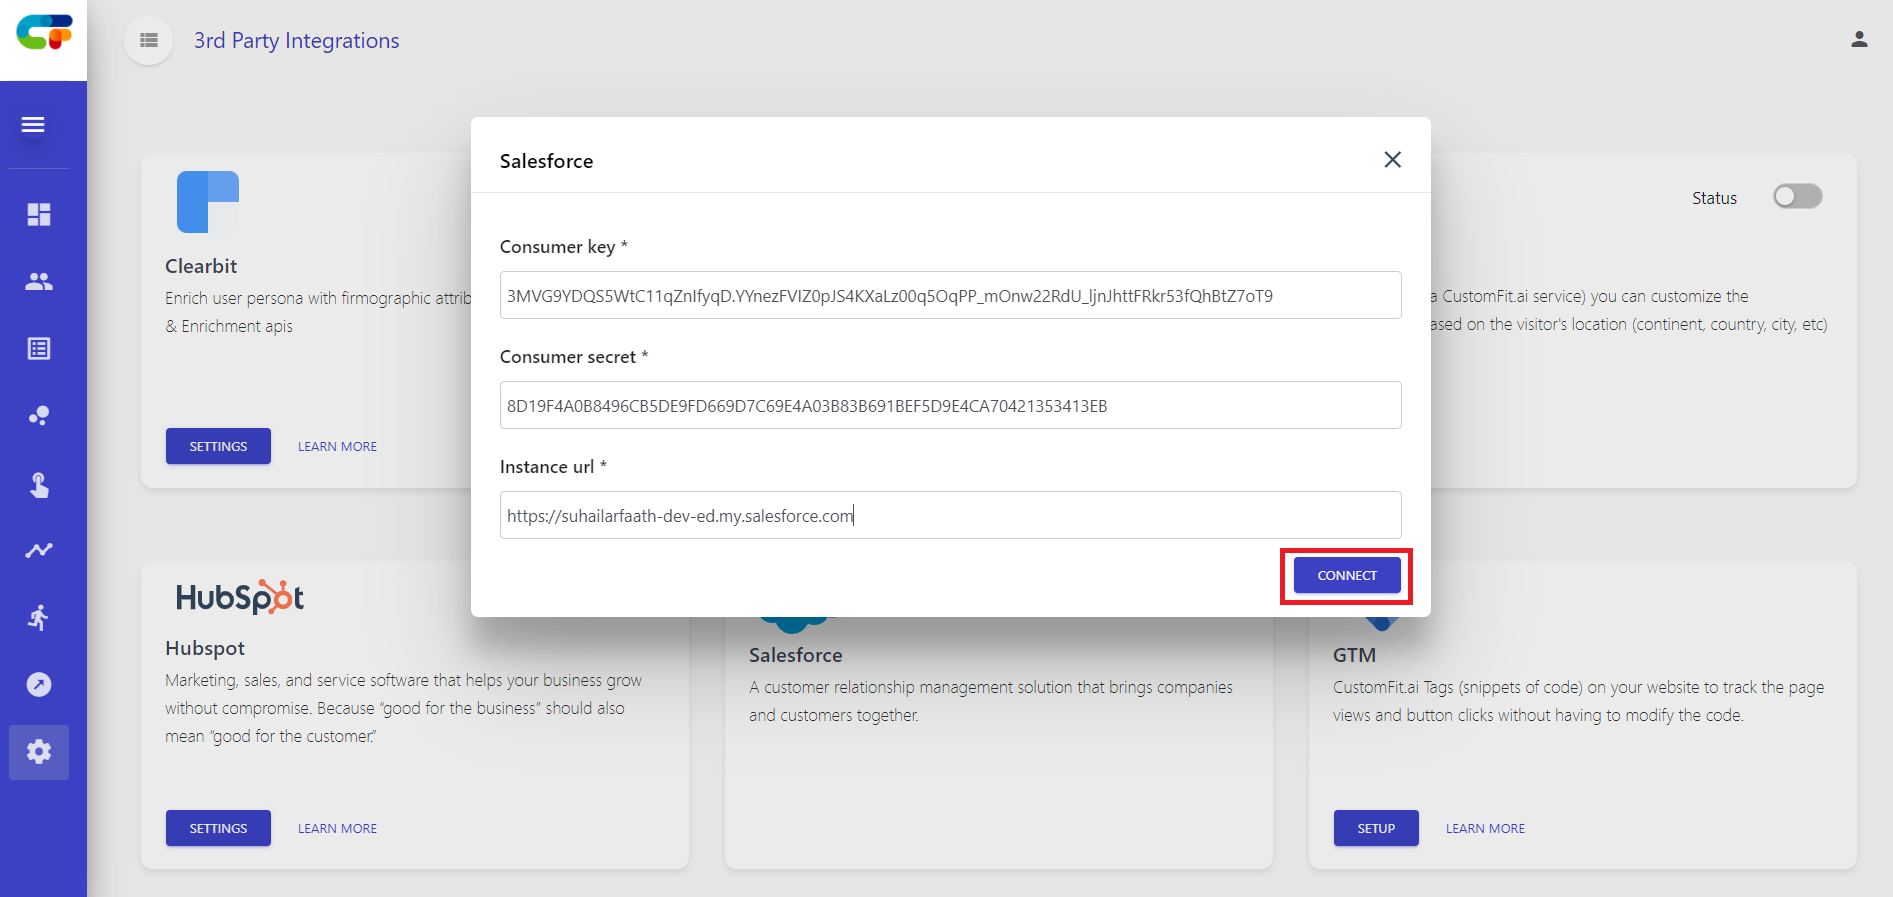Open the running person icon in sidebar
The image size is (1893, 897).
[39, 618]
